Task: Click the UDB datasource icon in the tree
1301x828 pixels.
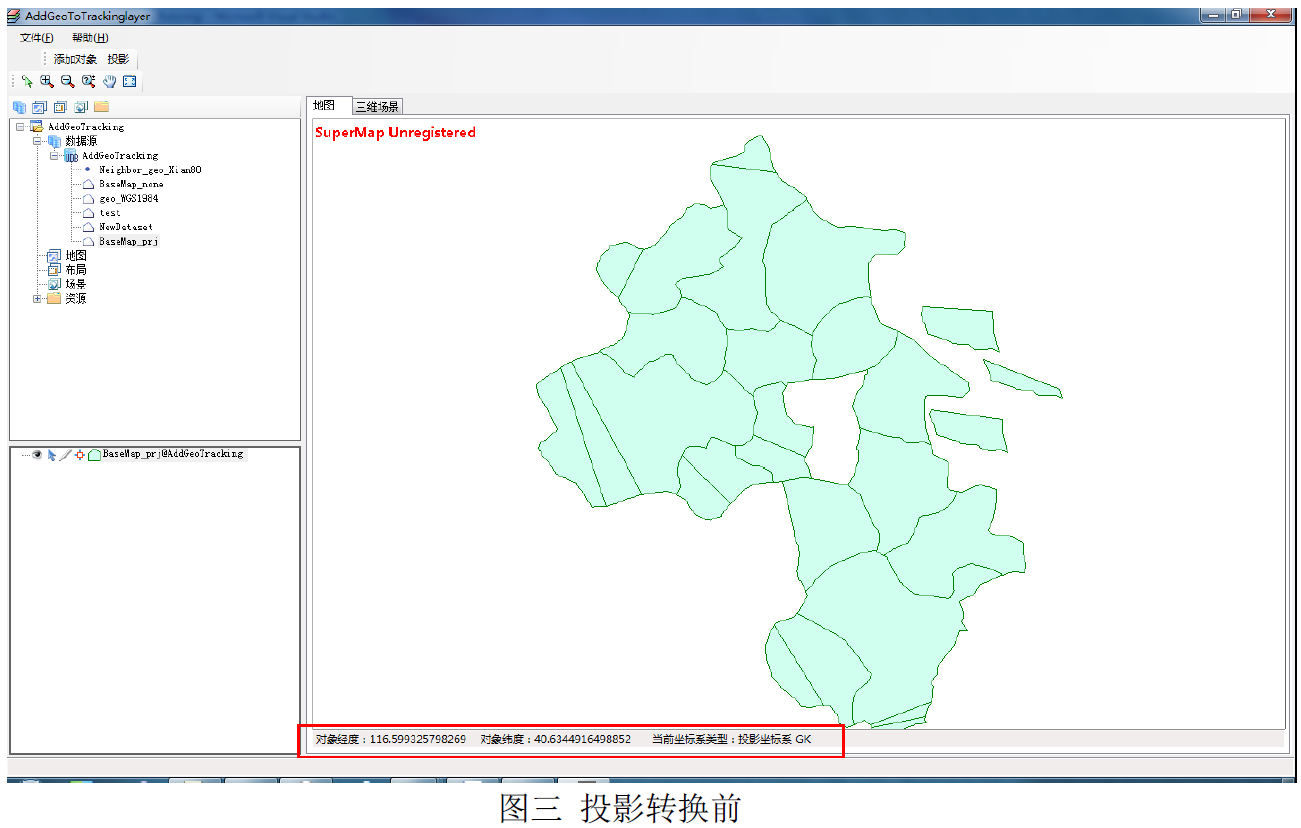Action: point(71,156)
